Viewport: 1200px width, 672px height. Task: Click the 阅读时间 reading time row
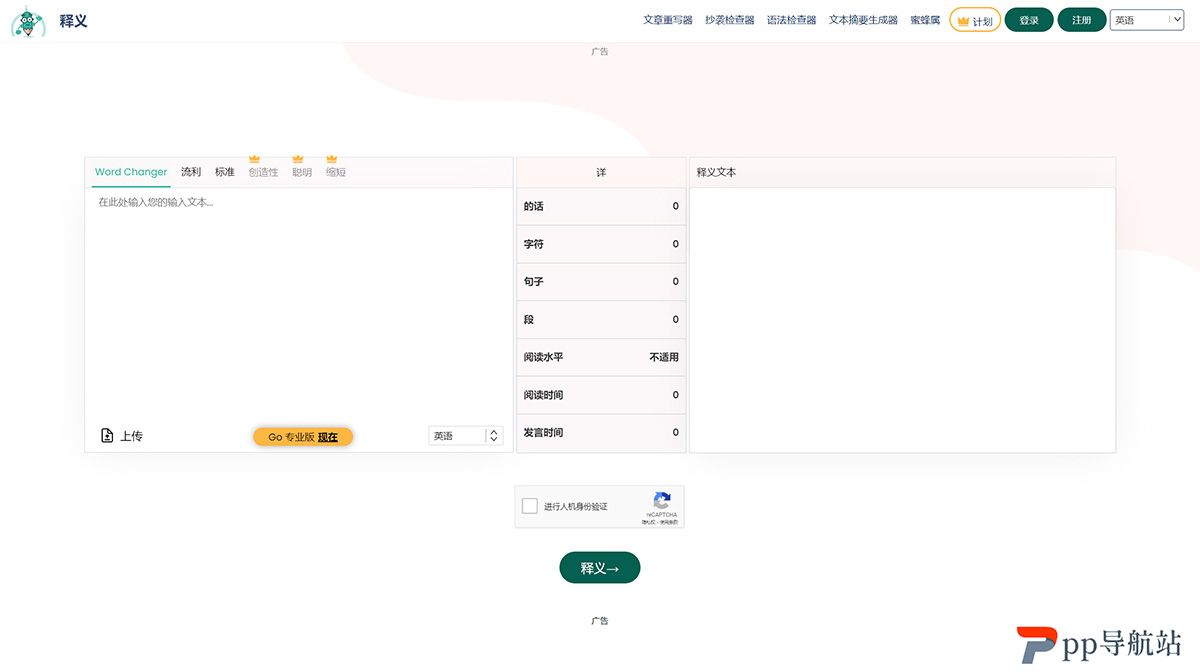click(x=601, y=395)
